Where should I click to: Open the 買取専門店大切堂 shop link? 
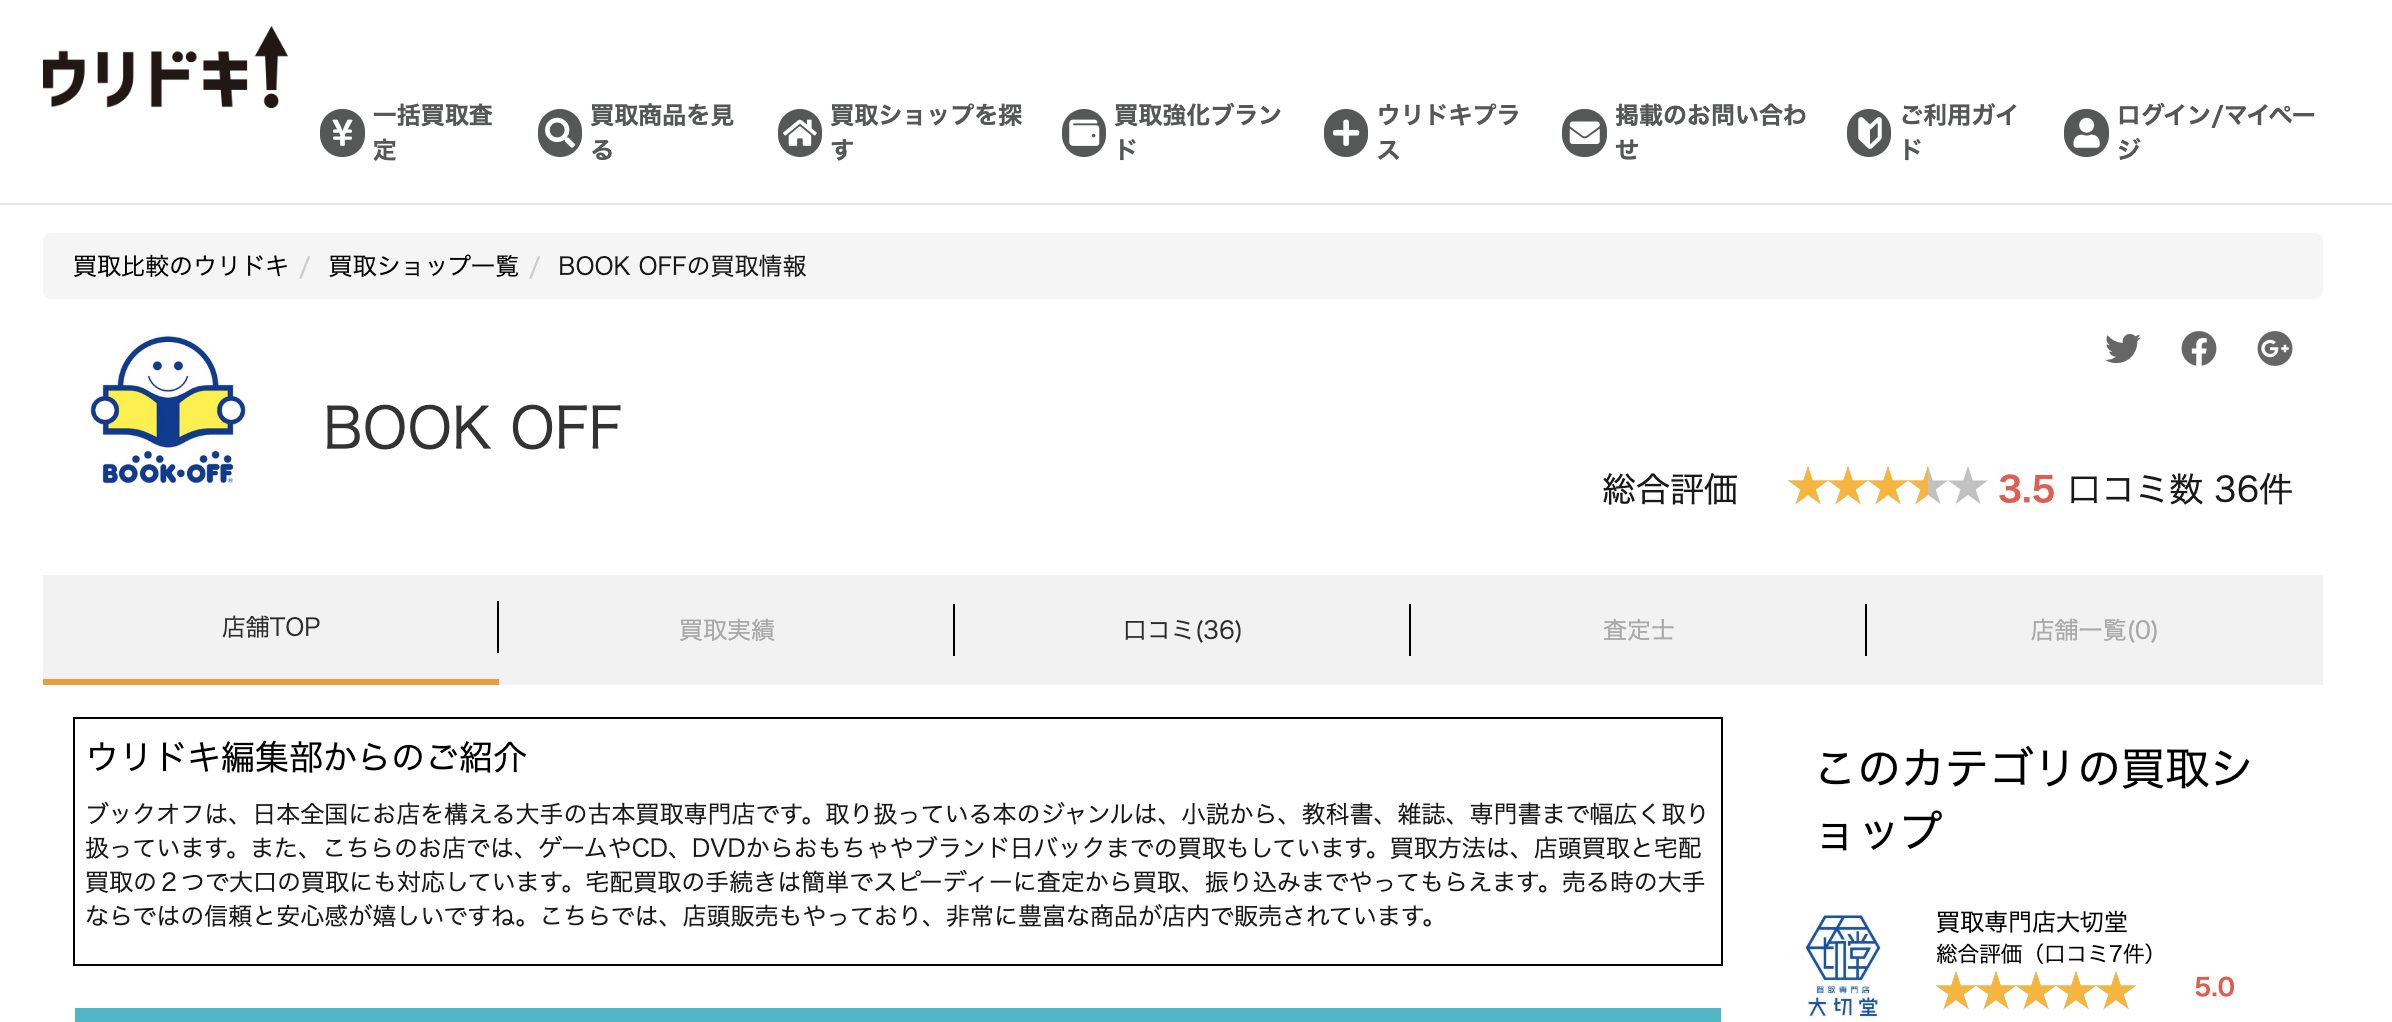tap(2031, 921)
